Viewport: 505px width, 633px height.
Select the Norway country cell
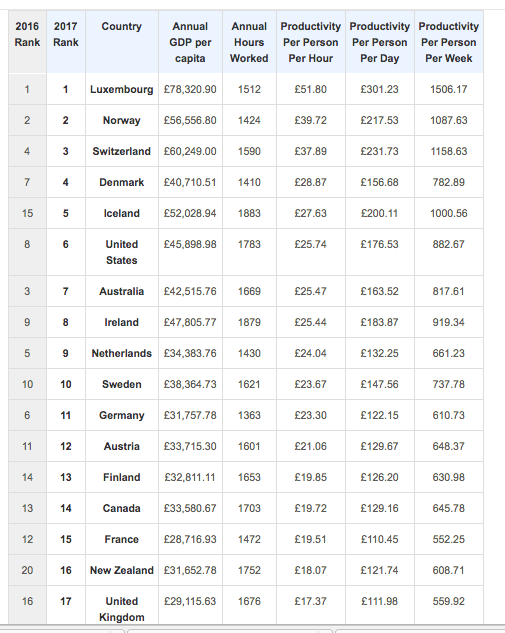122,120
